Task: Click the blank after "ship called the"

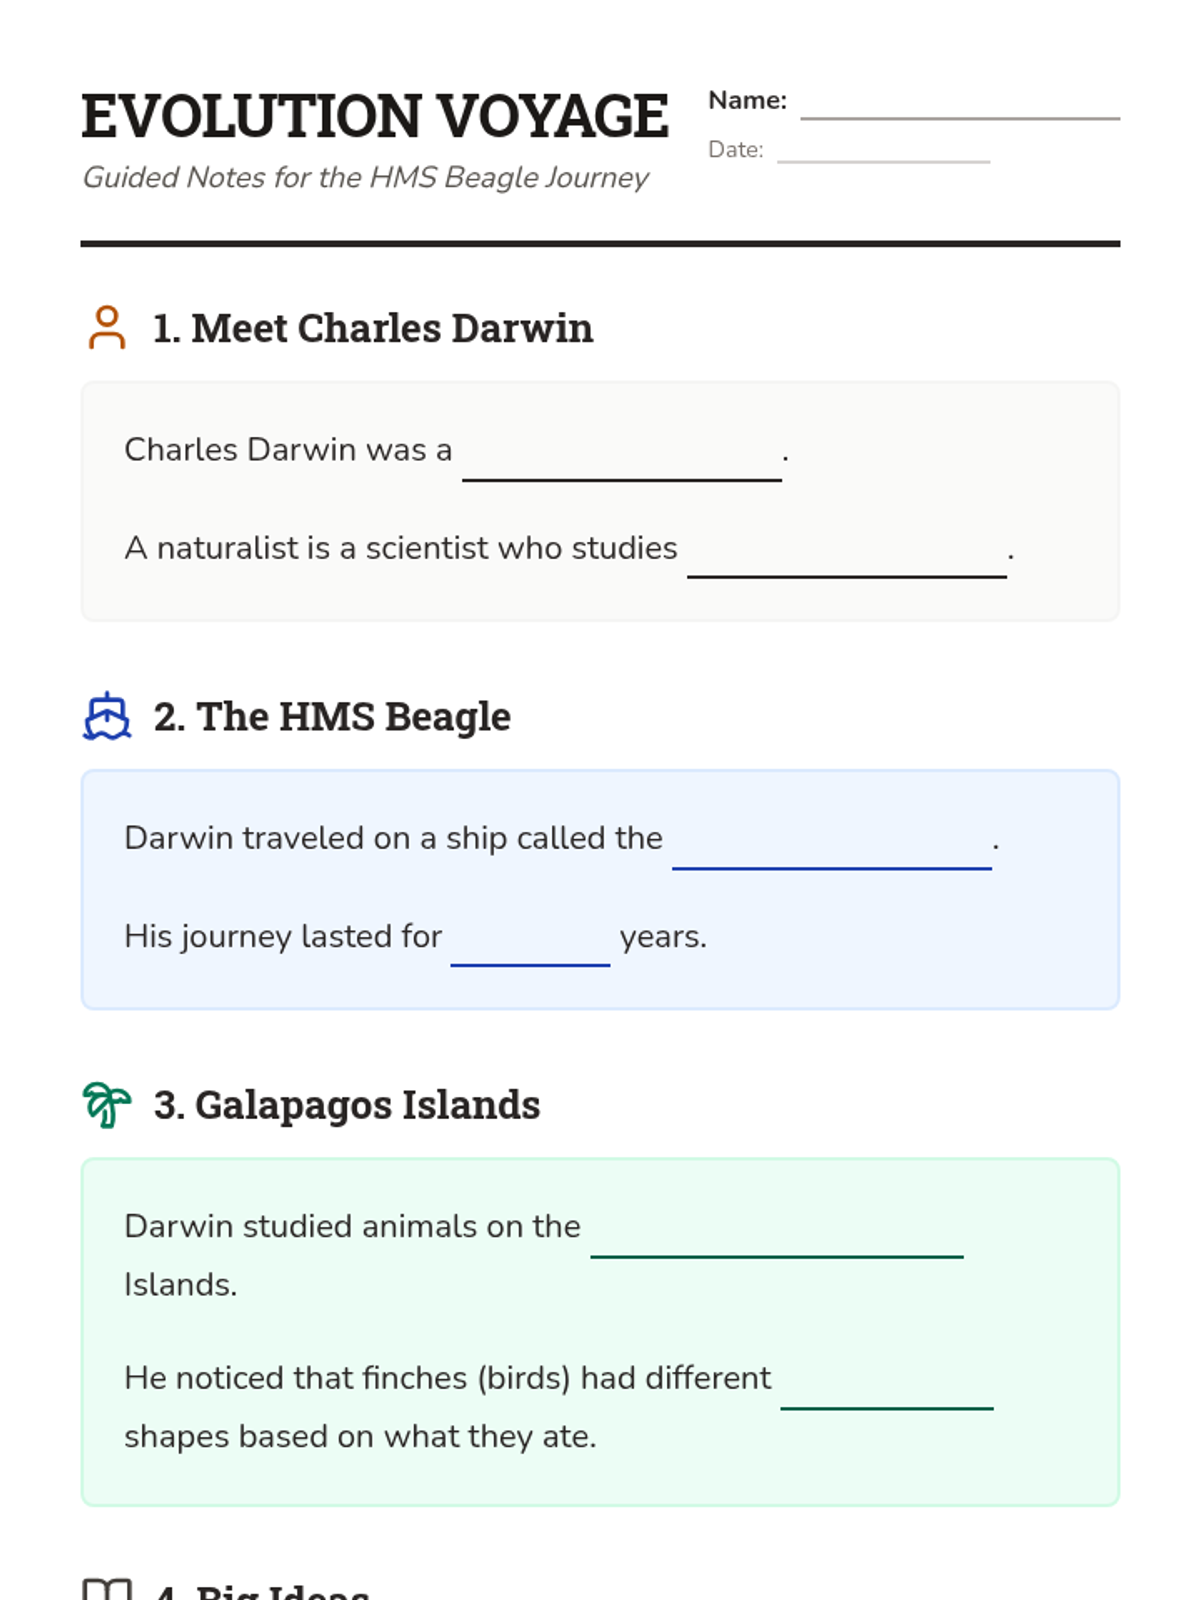Action: 831,848
